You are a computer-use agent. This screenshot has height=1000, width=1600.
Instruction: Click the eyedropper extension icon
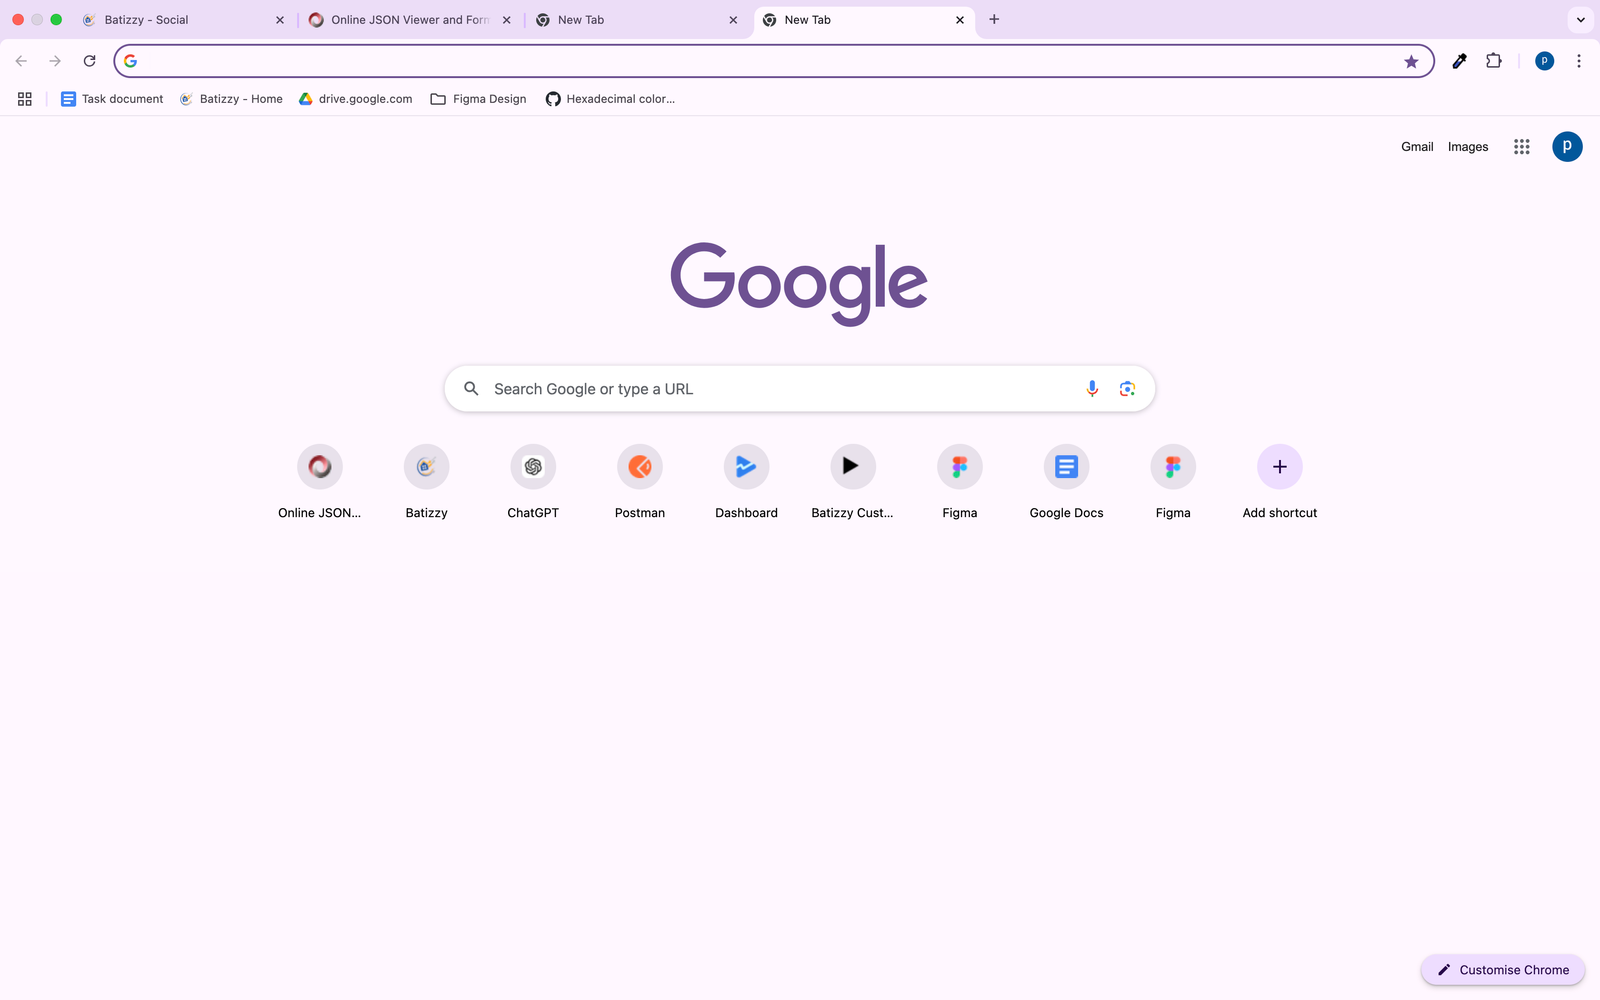click(1459, 61)
